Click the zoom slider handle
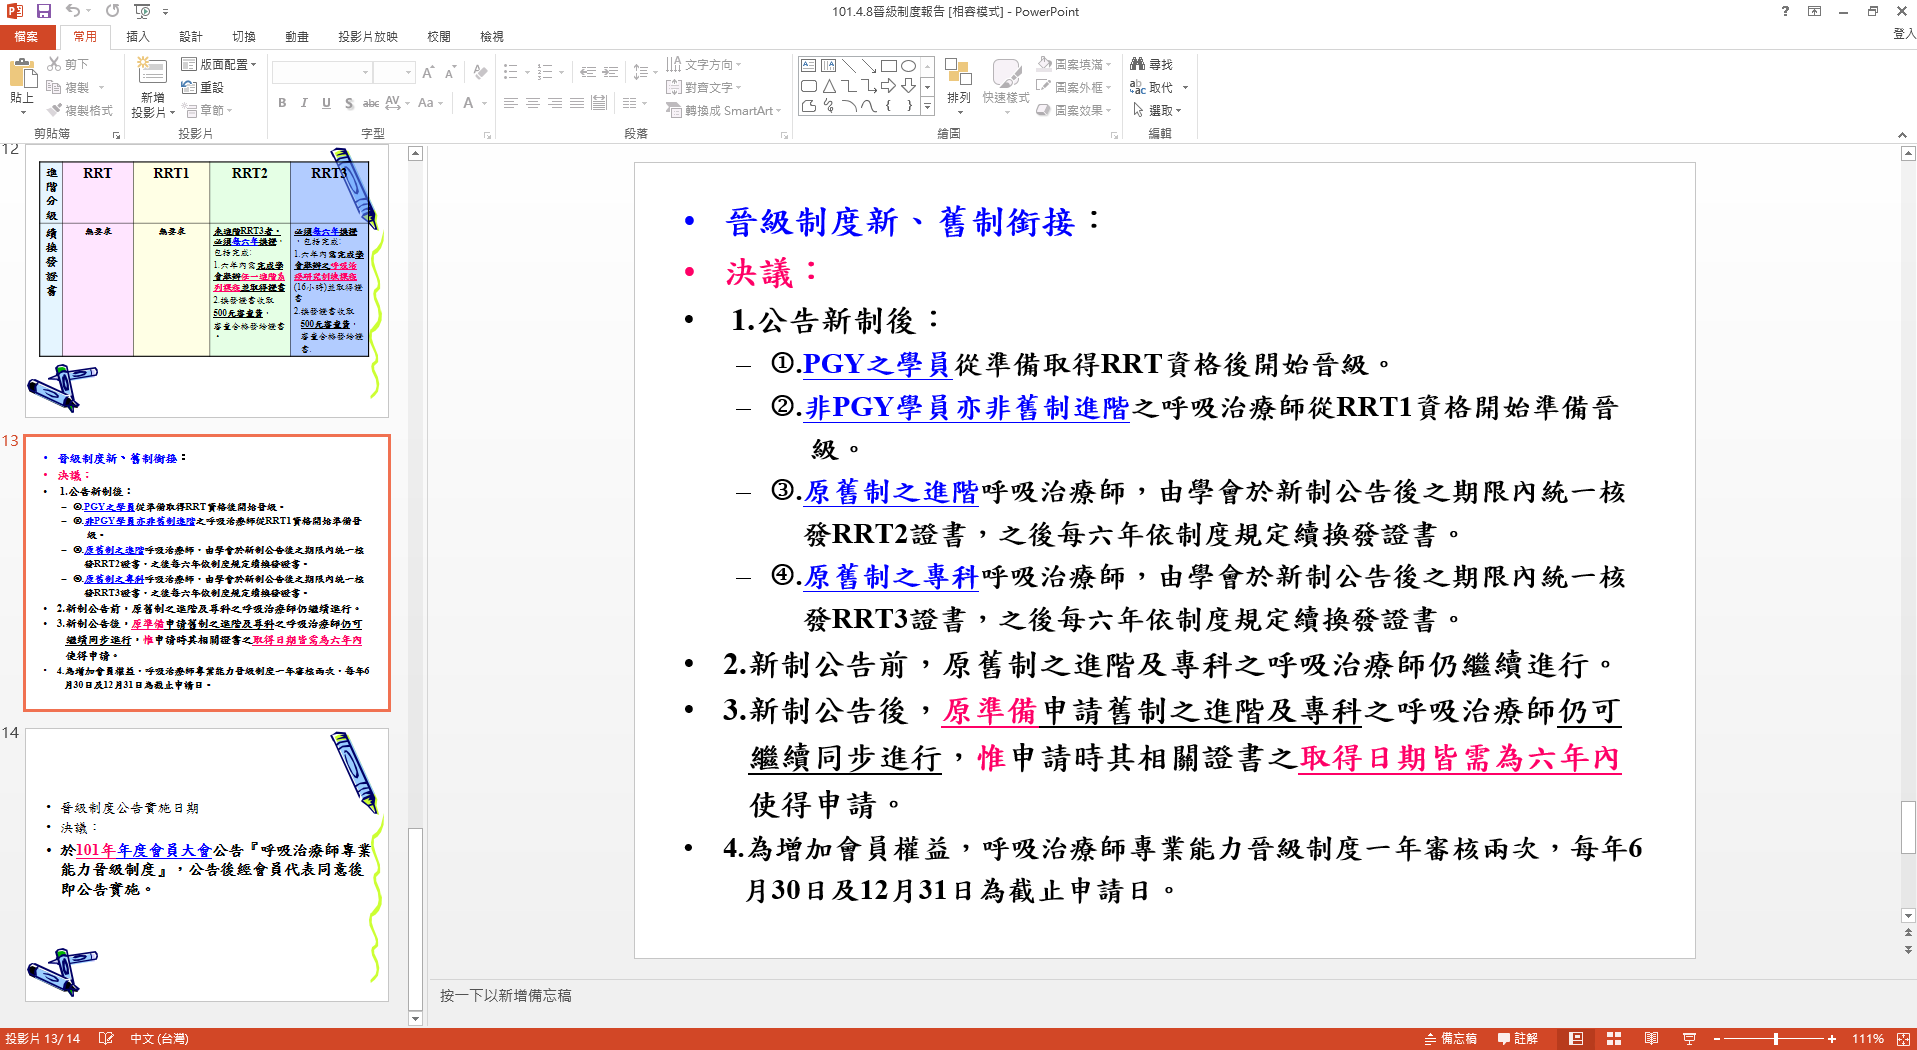Screen dimensions: 1917x1050 [x=1776, y=1039]
